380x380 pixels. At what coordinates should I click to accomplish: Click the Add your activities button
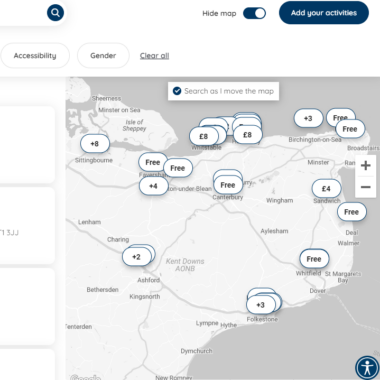pos(324,13)
